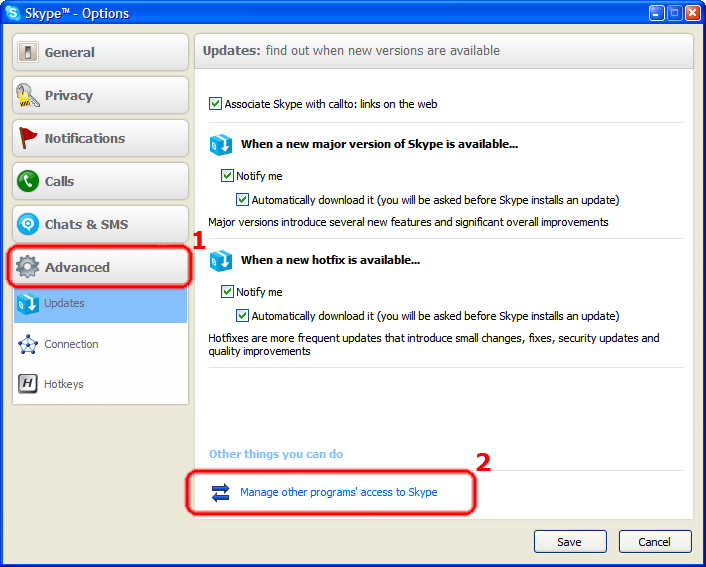Open the General settings section
This screenshot has height=567, width=706.
tap(100, 52)
